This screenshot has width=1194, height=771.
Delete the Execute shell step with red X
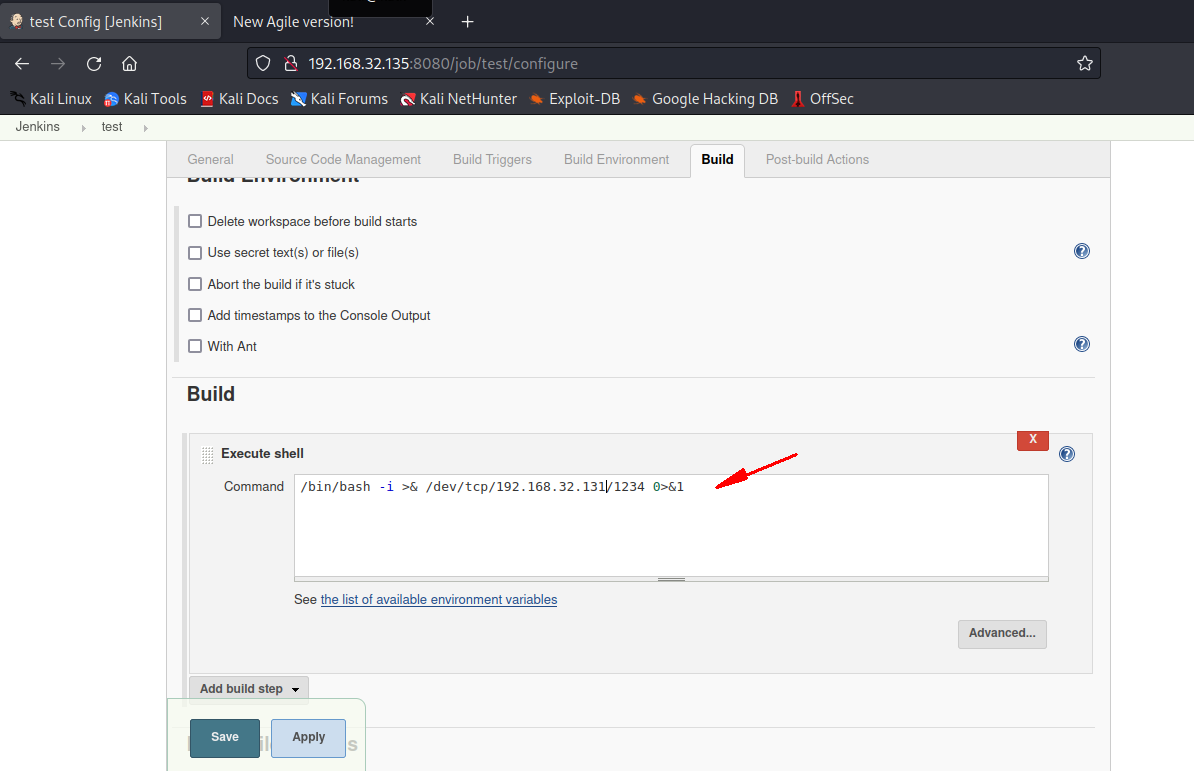coord(1033,440)
